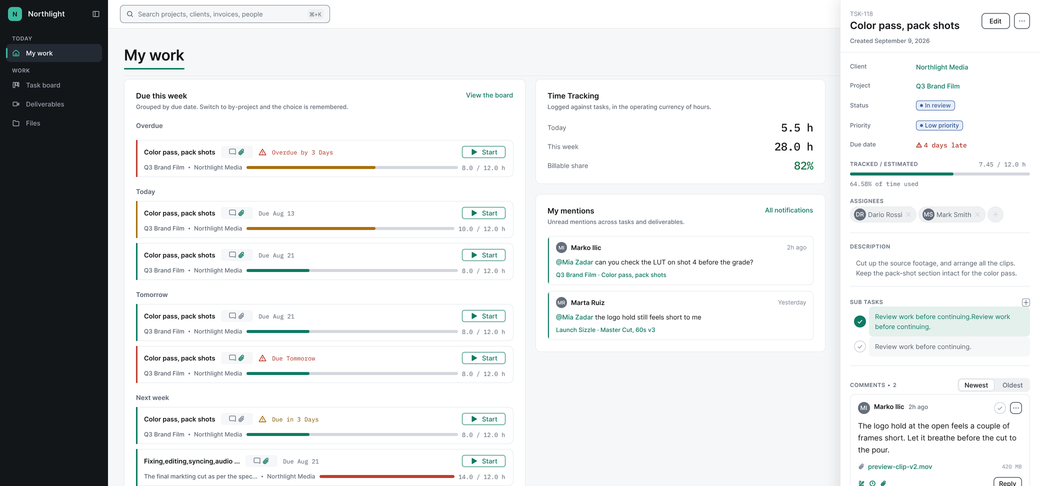
Task: Open comments icon on the Due Tommorow task
Action: click(x=232, y=357)
